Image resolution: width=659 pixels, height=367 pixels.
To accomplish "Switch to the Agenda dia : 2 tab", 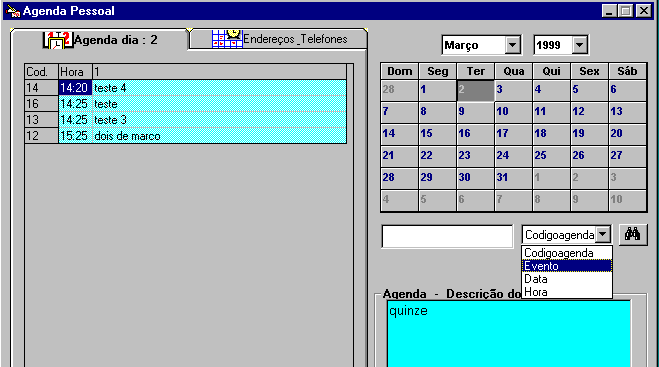I will coord(99,40).
